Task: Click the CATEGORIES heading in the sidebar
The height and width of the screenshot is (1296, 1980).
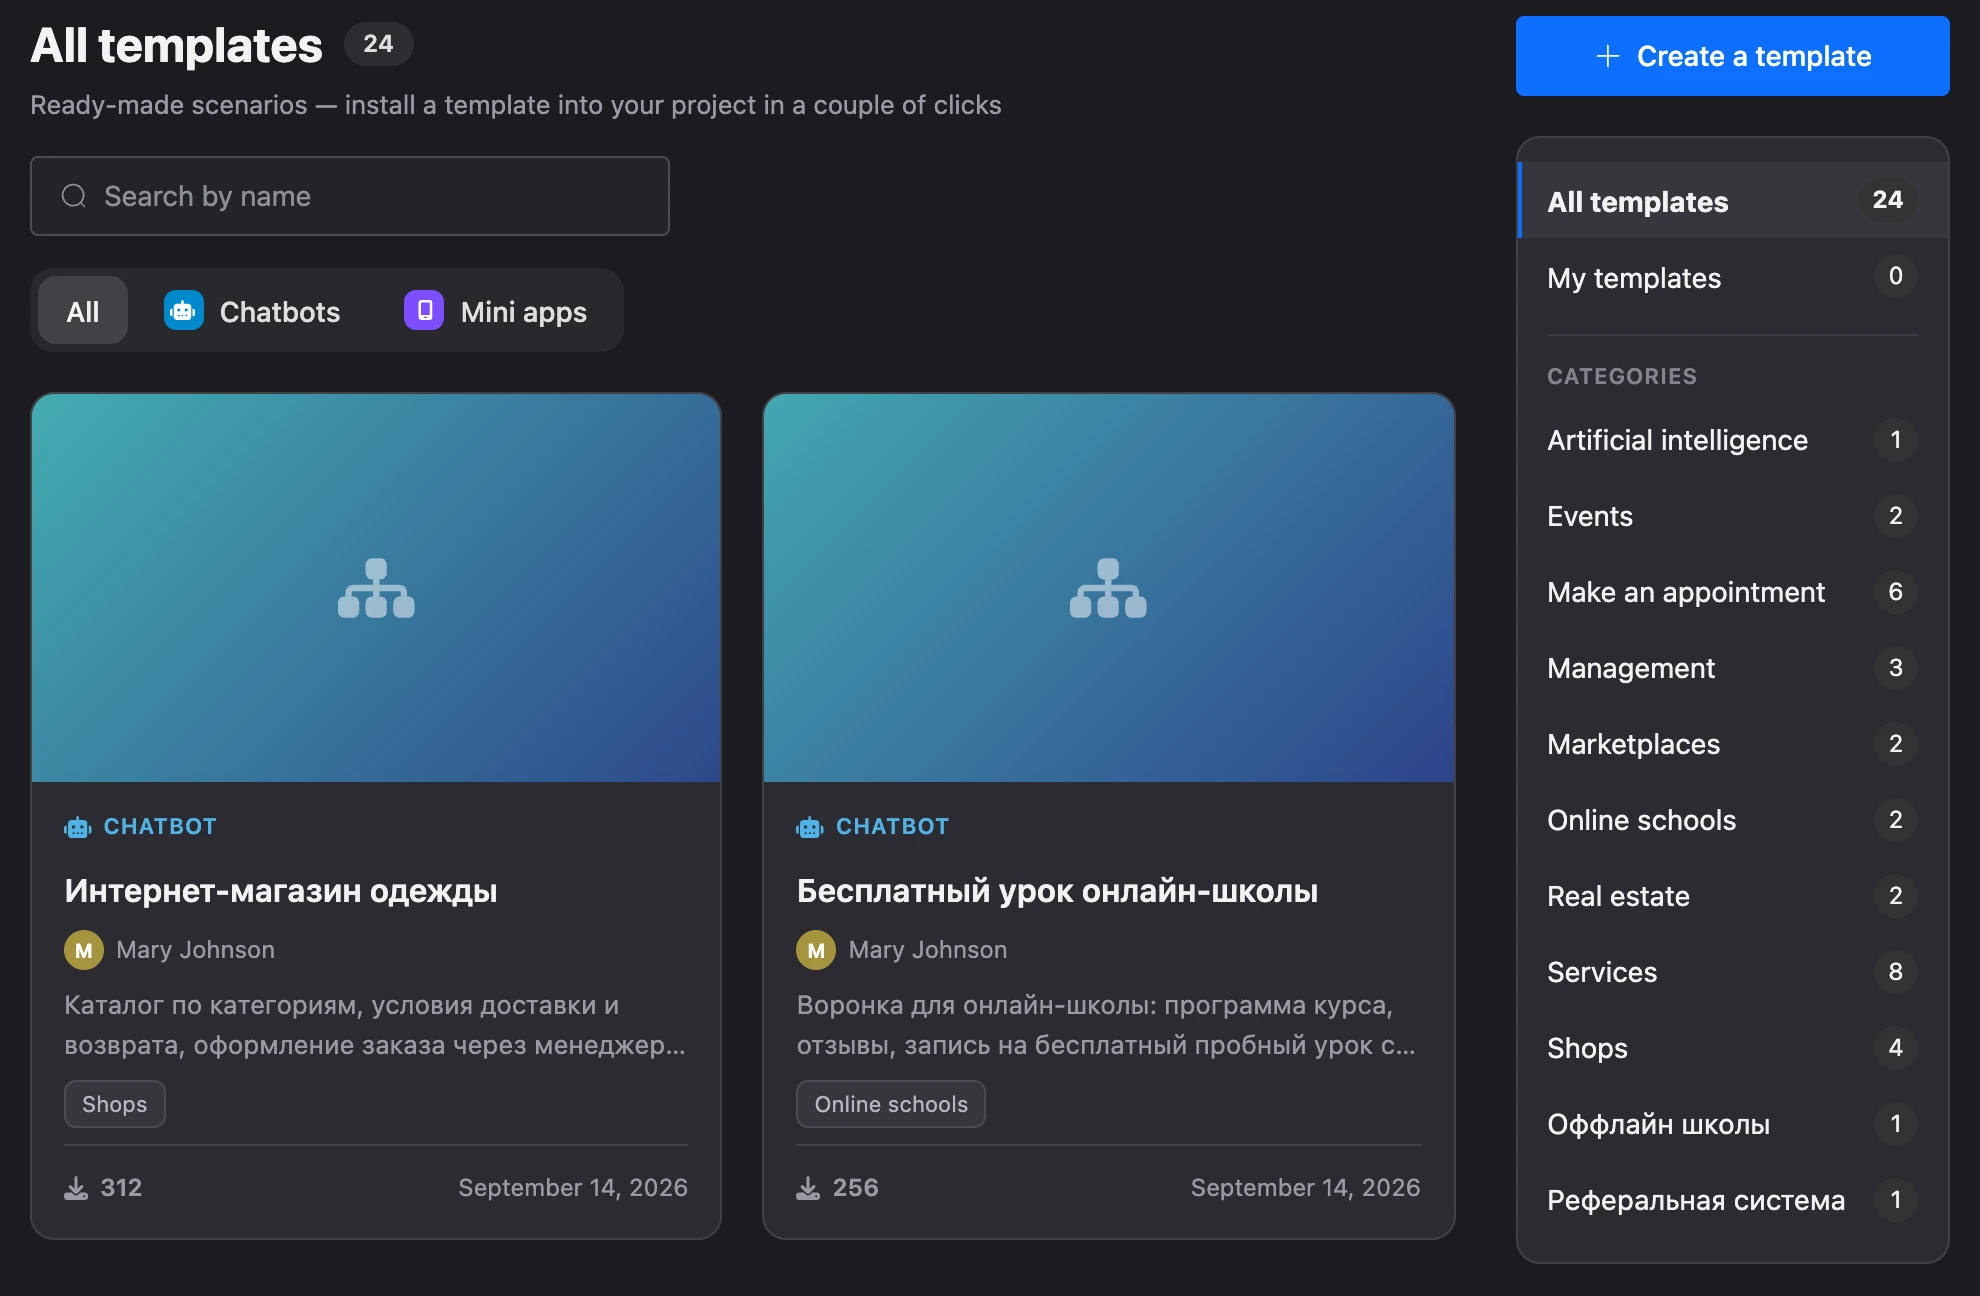Action: [1622, 376]
